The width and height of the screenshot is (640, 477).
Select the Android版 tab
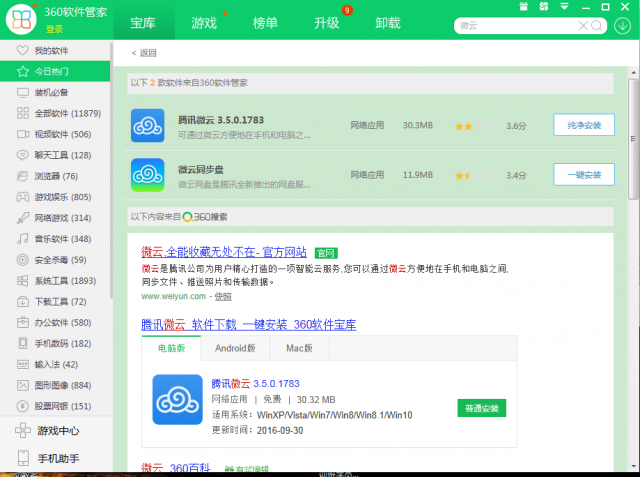(235, 348)
